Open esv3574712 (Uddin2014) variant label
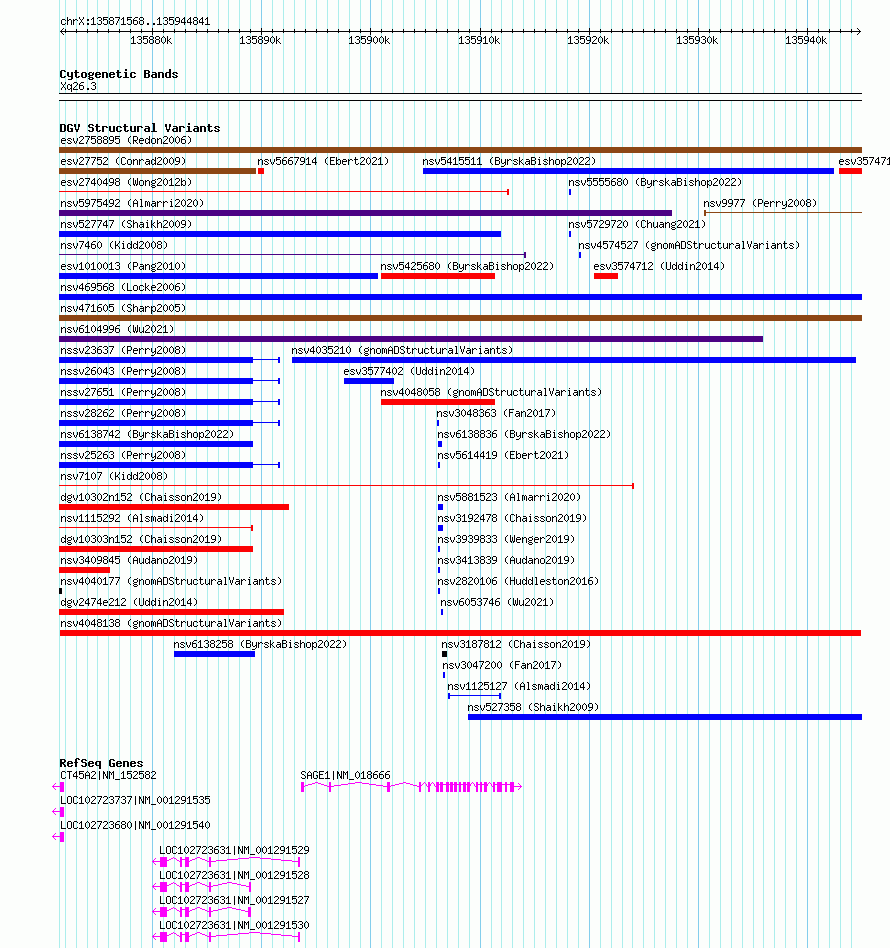890x948 pixels. (659, 267)
